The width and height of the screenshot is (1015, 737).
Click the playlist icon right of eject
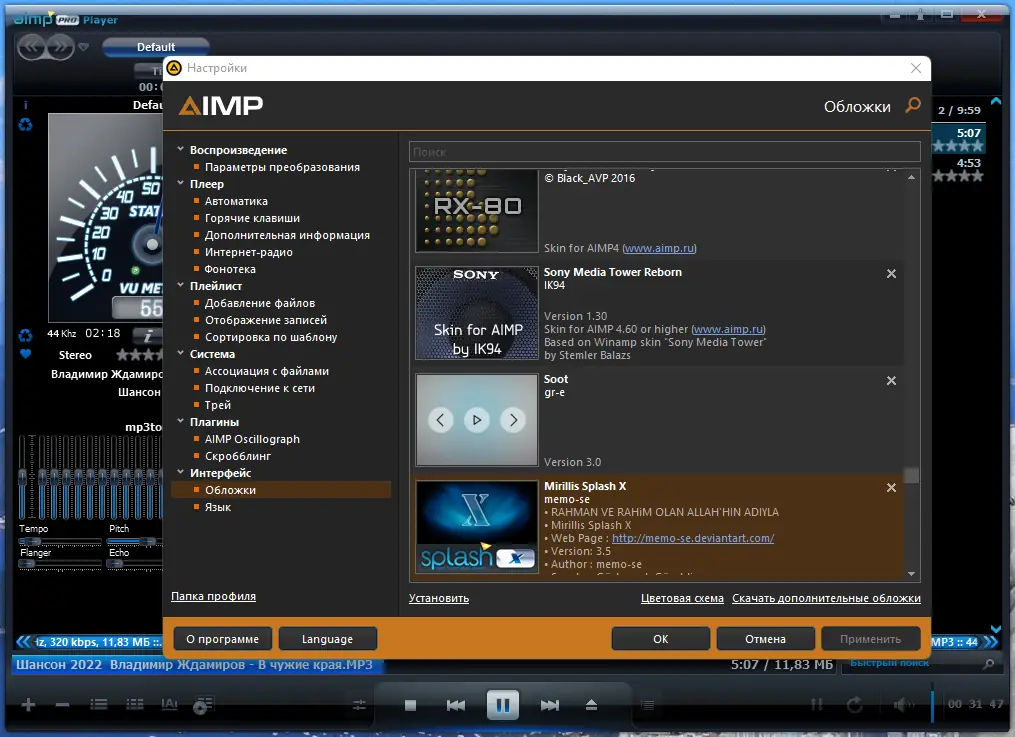(647, 705)
